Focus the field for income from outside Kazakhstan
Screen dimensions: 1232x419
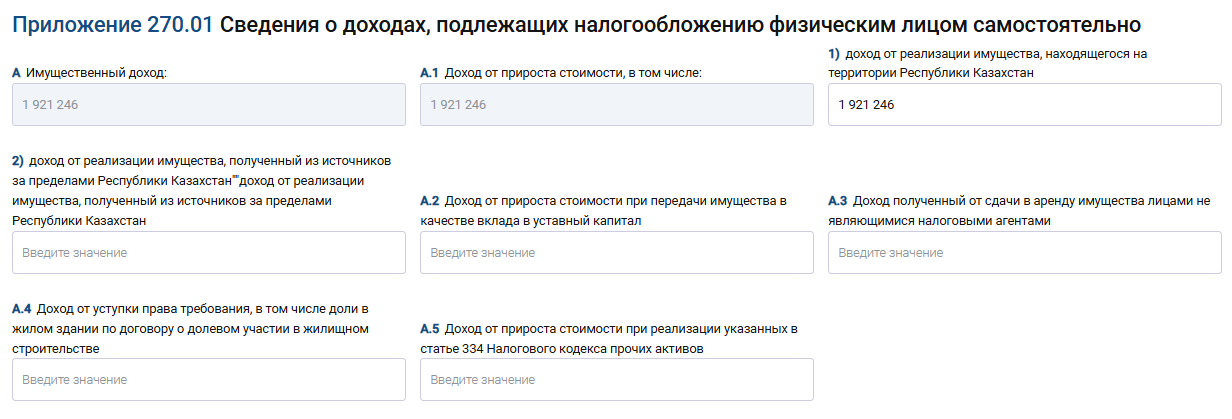[208, 253]
